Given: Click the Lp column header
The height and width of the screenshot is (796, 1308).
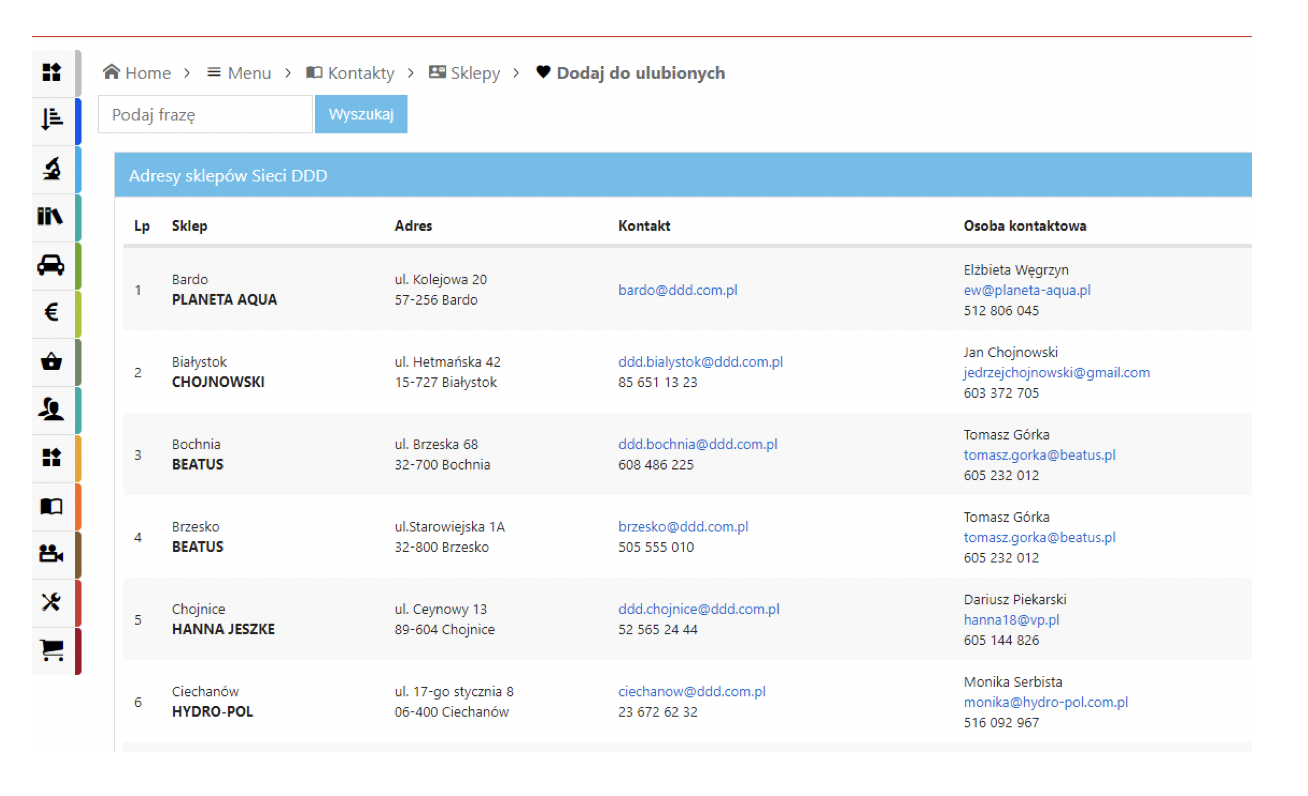Looking at the screenshot, I should 142,226.
